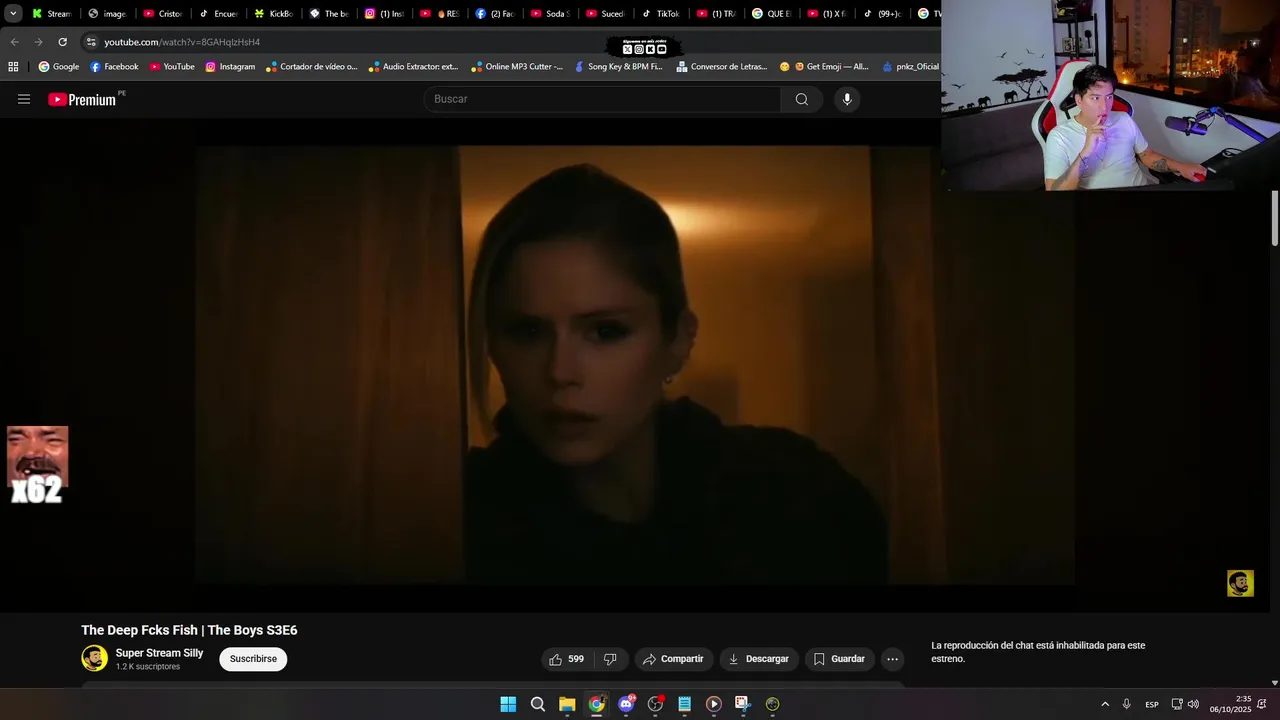Screen dimensions: 1280x720
Task: Click the Compartir share button
Action: [673, 659]
